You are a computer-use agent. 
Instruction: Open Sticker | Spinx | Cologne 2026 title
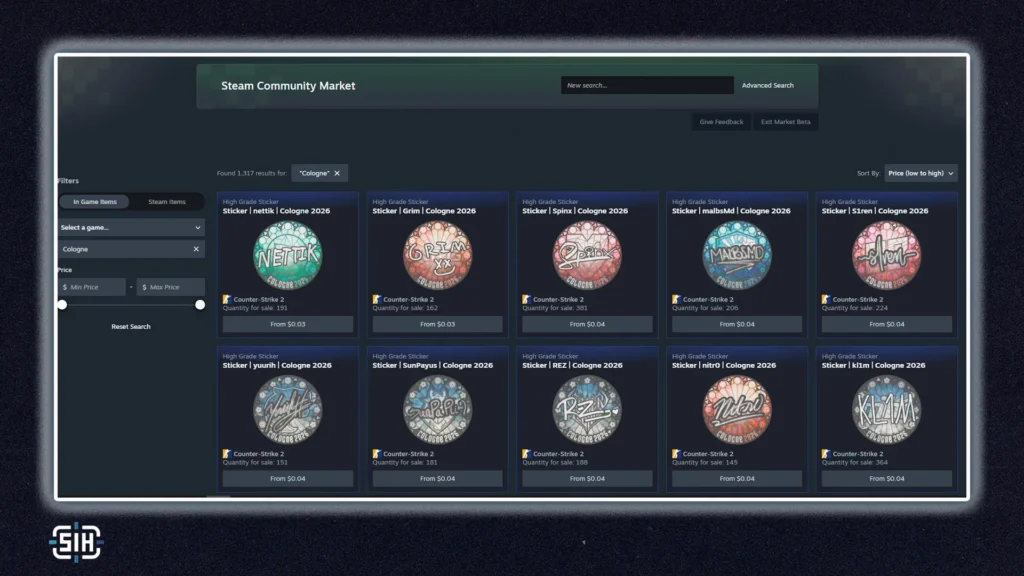pos(575,211)
